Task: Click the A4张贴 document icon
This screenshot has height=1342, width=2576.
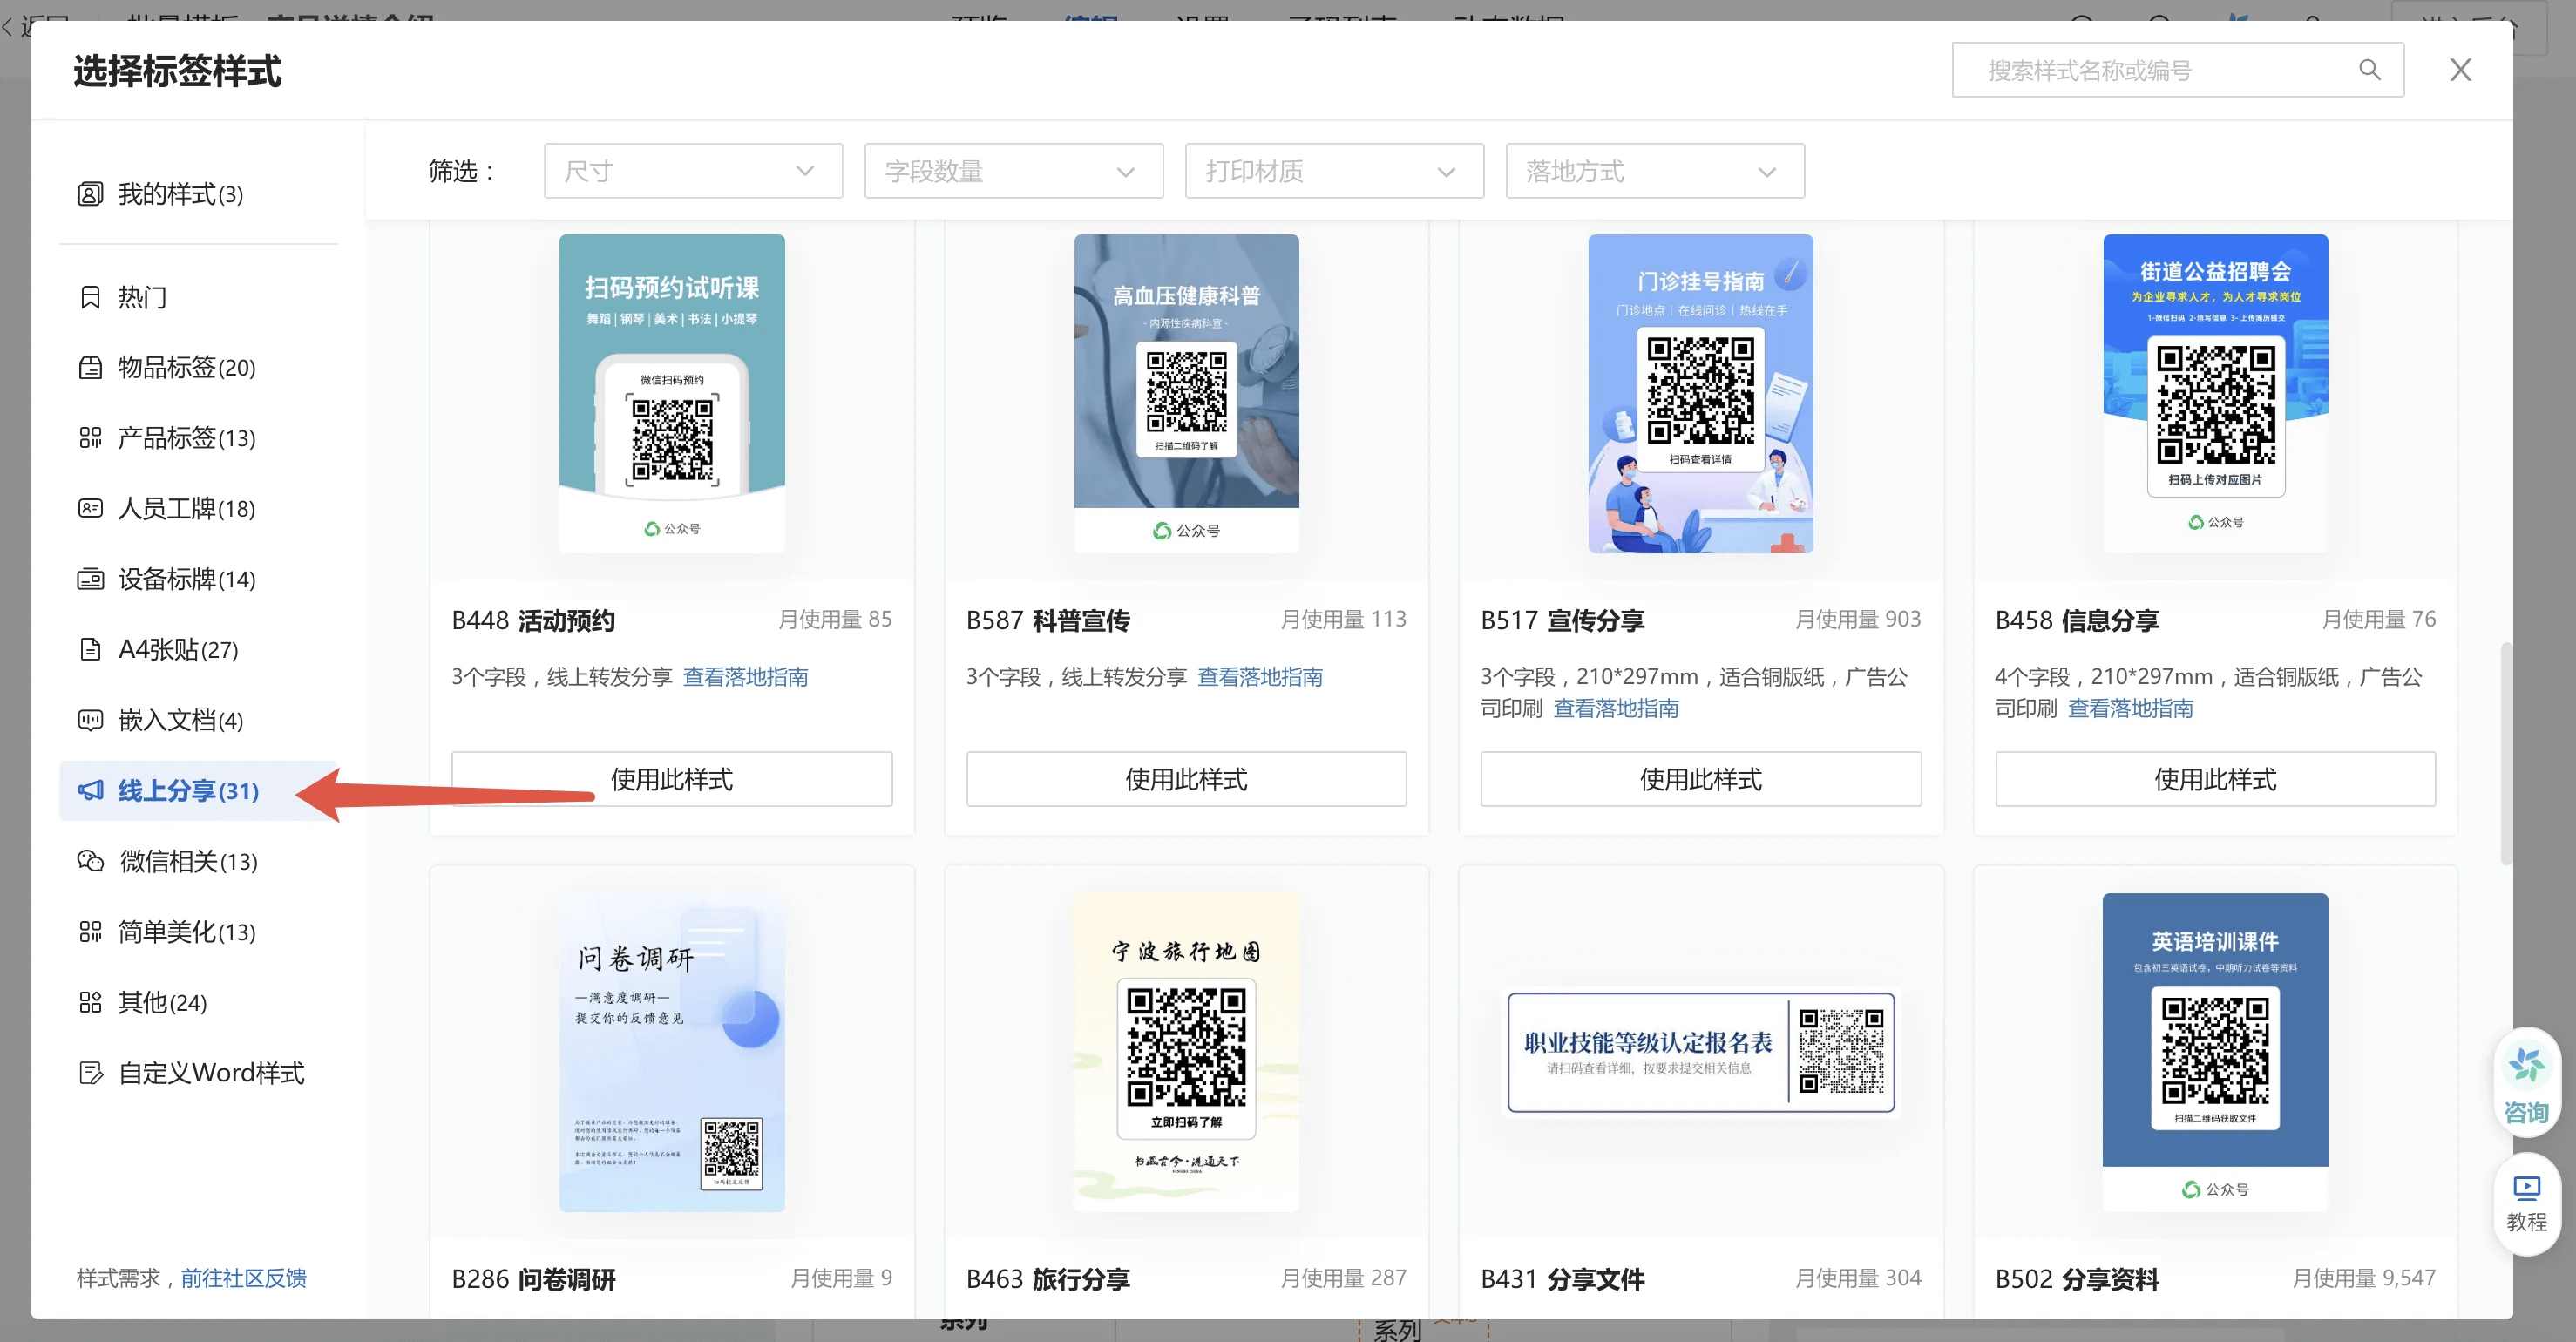Action: pos(90,650)
